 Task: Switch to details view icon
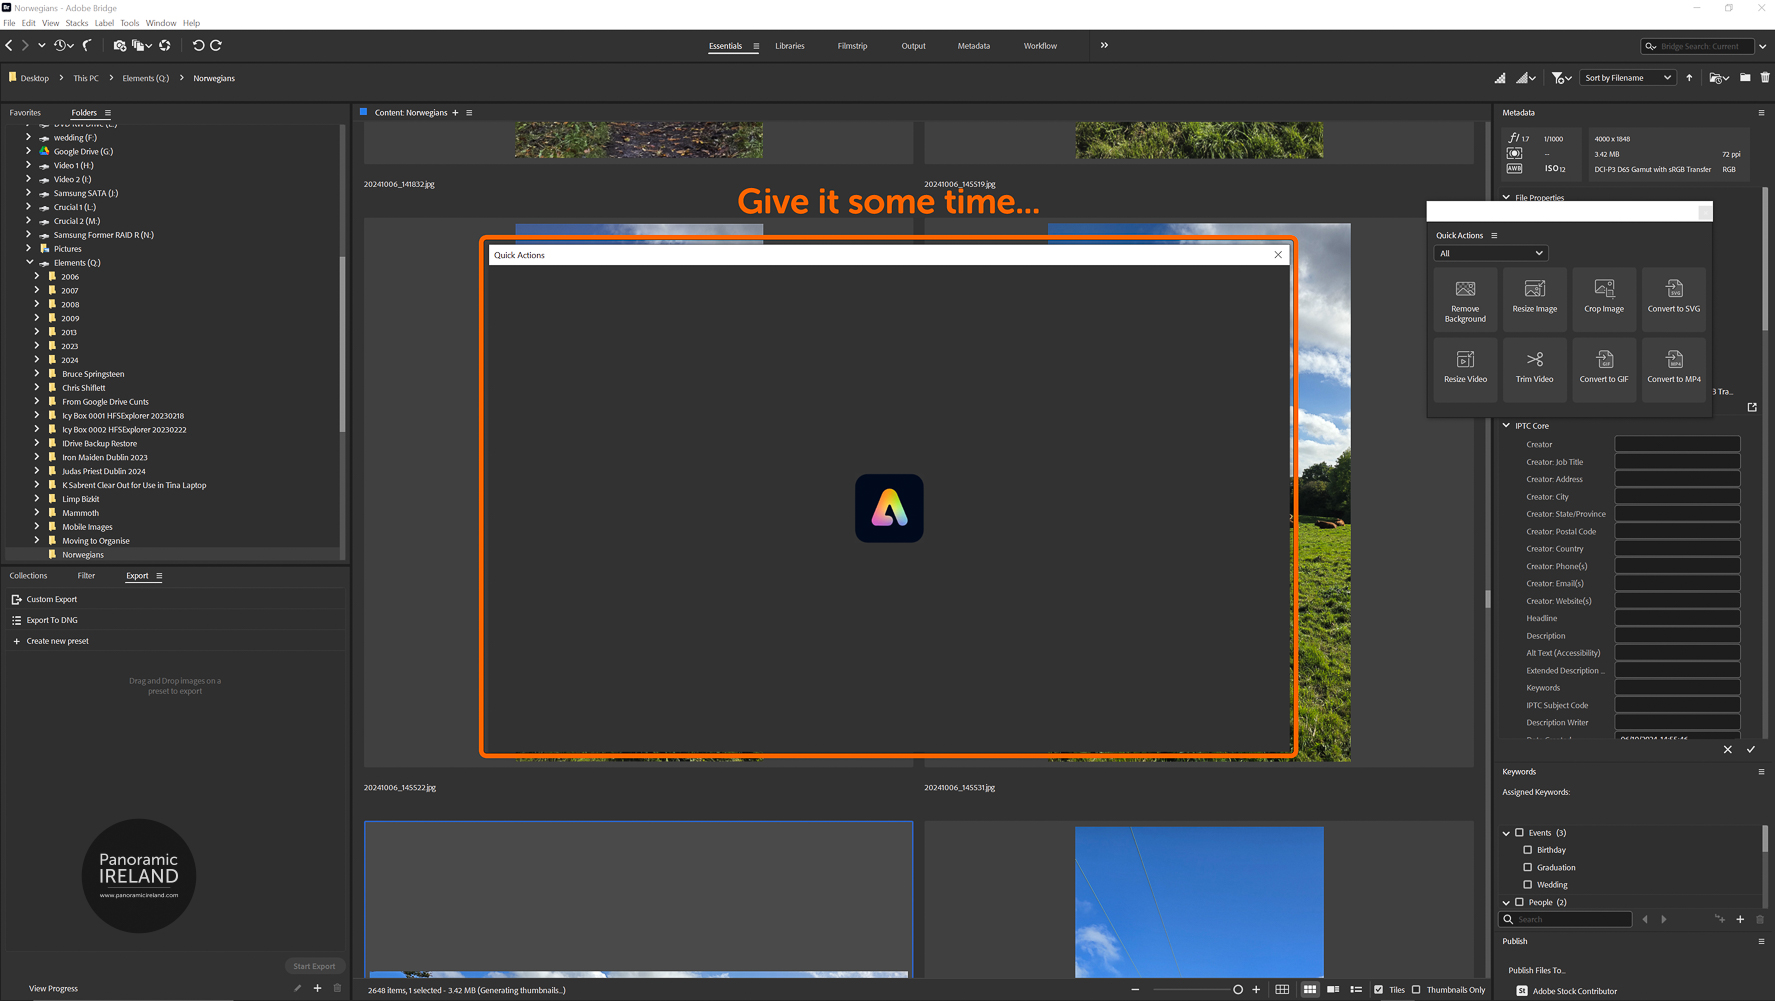pyautogui.click(x=1333, y=990)
